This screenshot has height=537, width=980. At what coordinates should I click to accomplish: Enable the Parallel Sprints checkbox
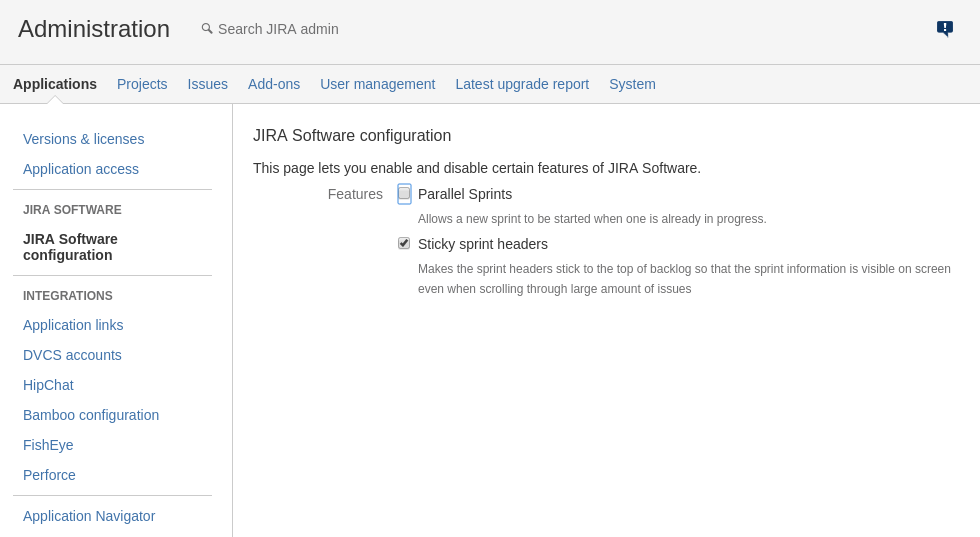click(404, 194)
